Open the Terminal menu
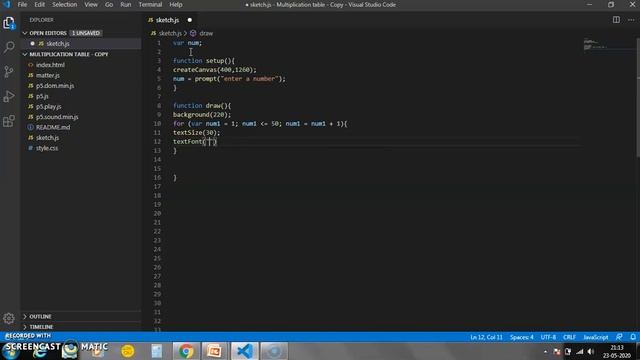Screen dimensions: 640x360 click(150, 4)
